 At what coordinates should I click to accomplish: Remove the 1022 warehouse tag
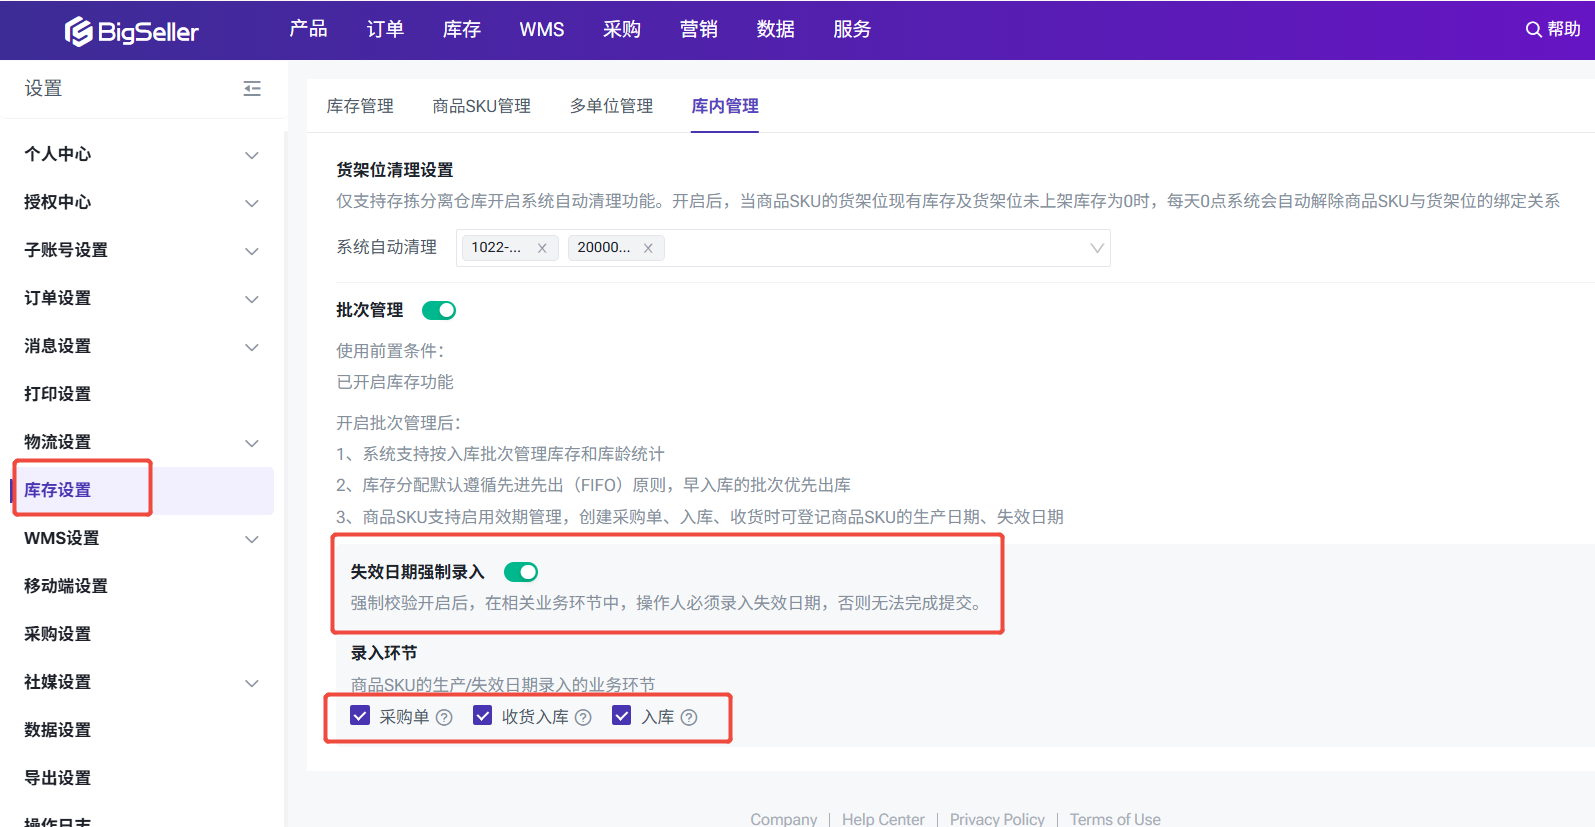(542, 248)
